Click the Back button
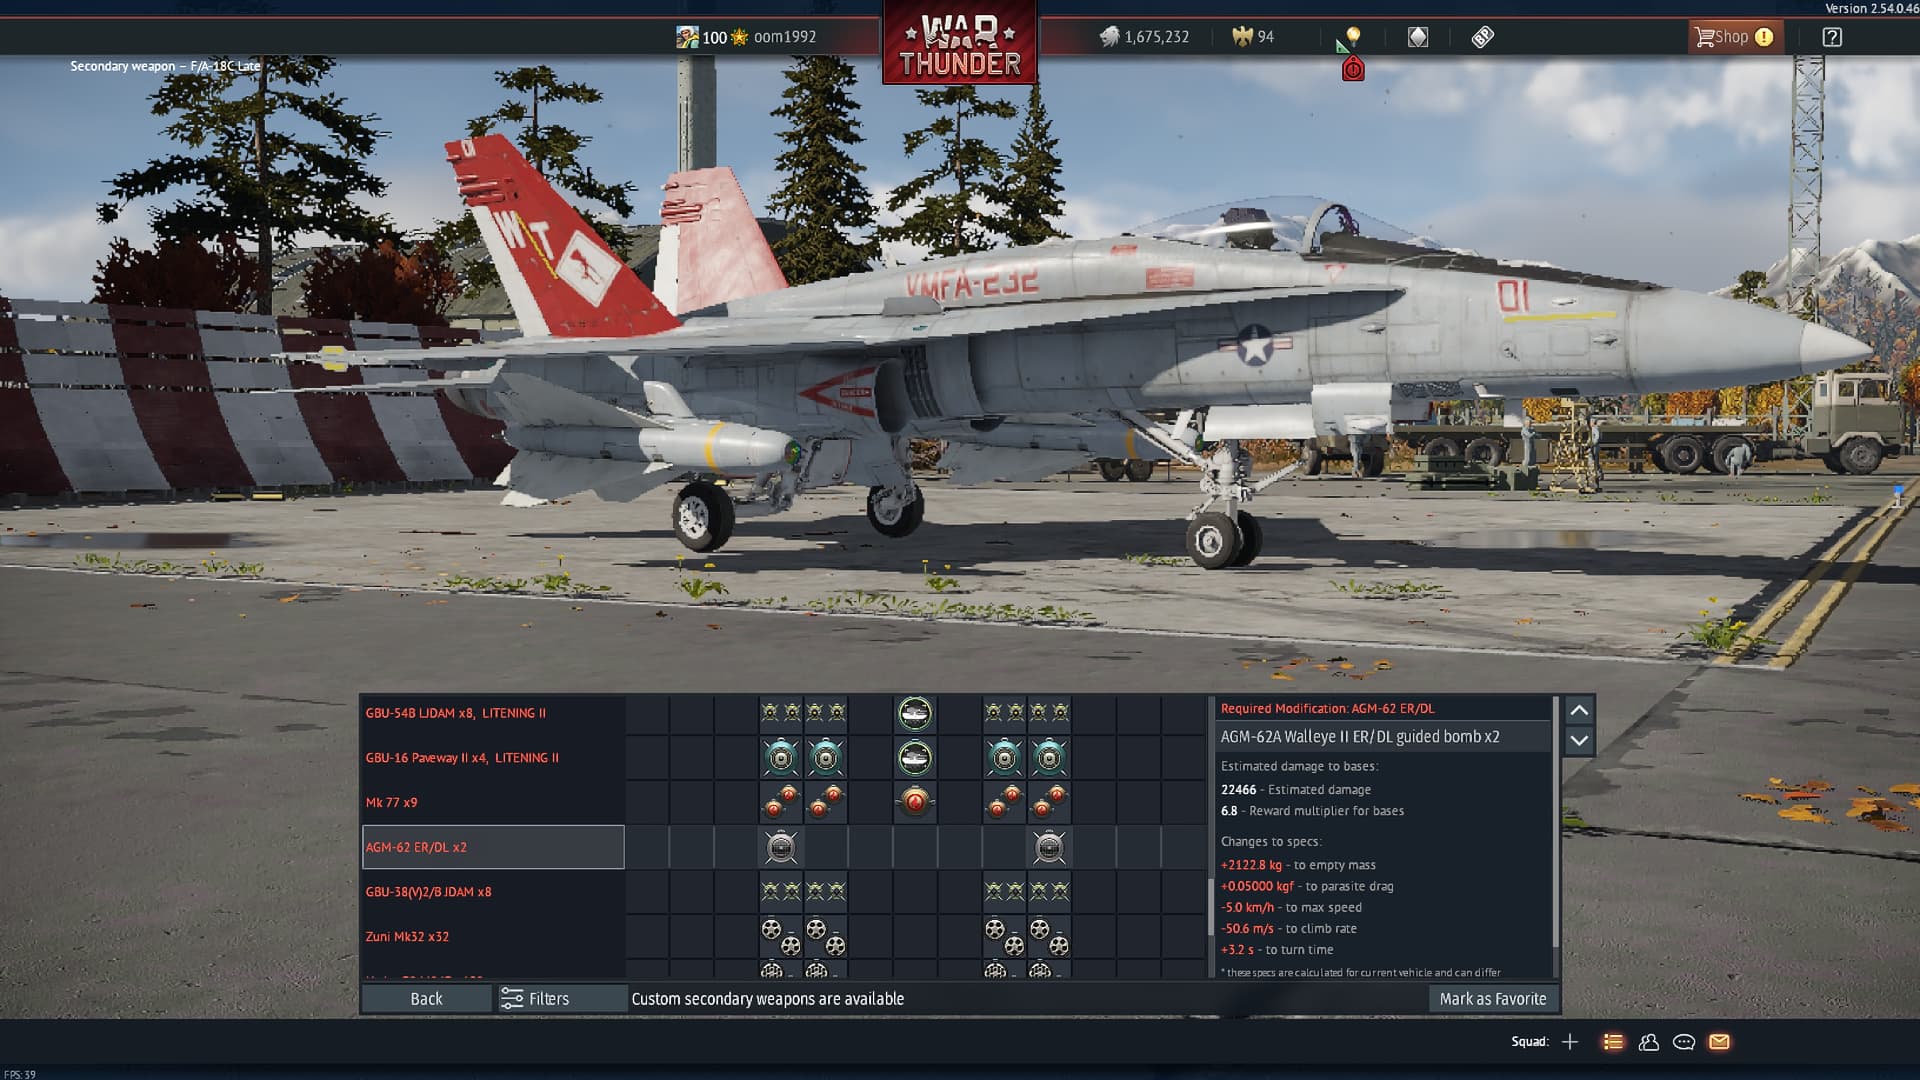The width and height of the screenshot is (1920, 1080). point(426,998)
